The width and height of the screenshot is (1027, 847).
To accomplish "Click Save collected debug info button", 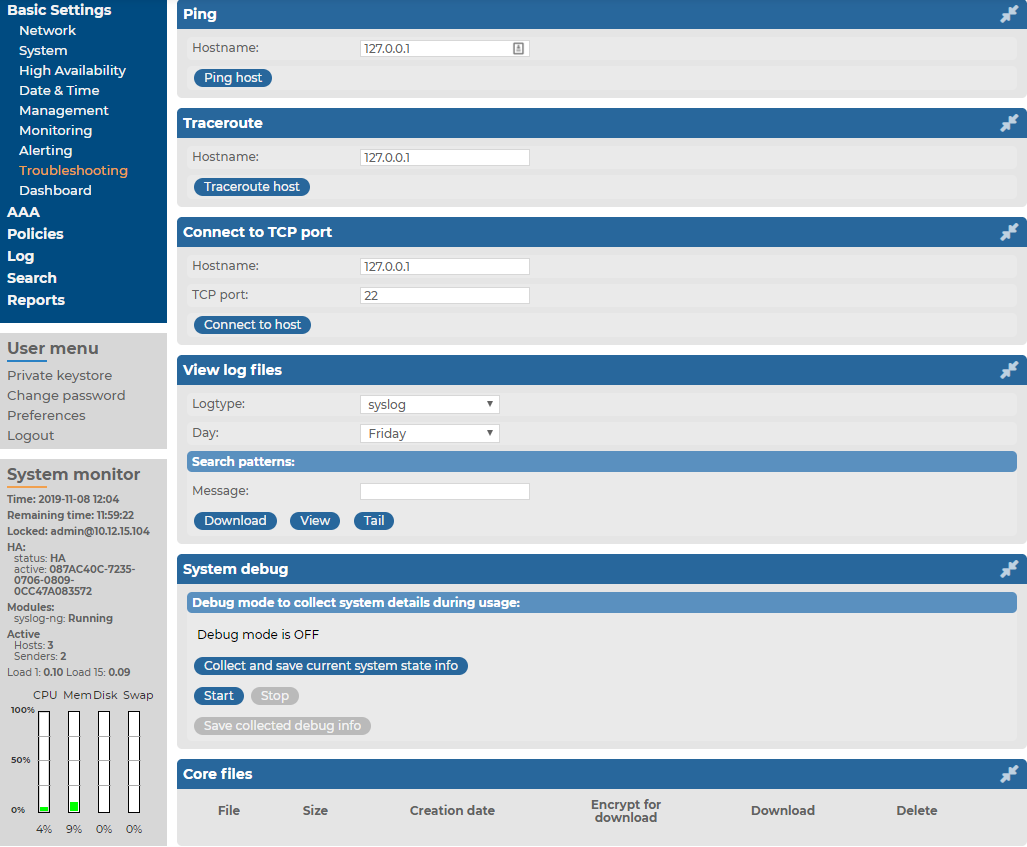I will pyautogui.click(x=282, y=726).
